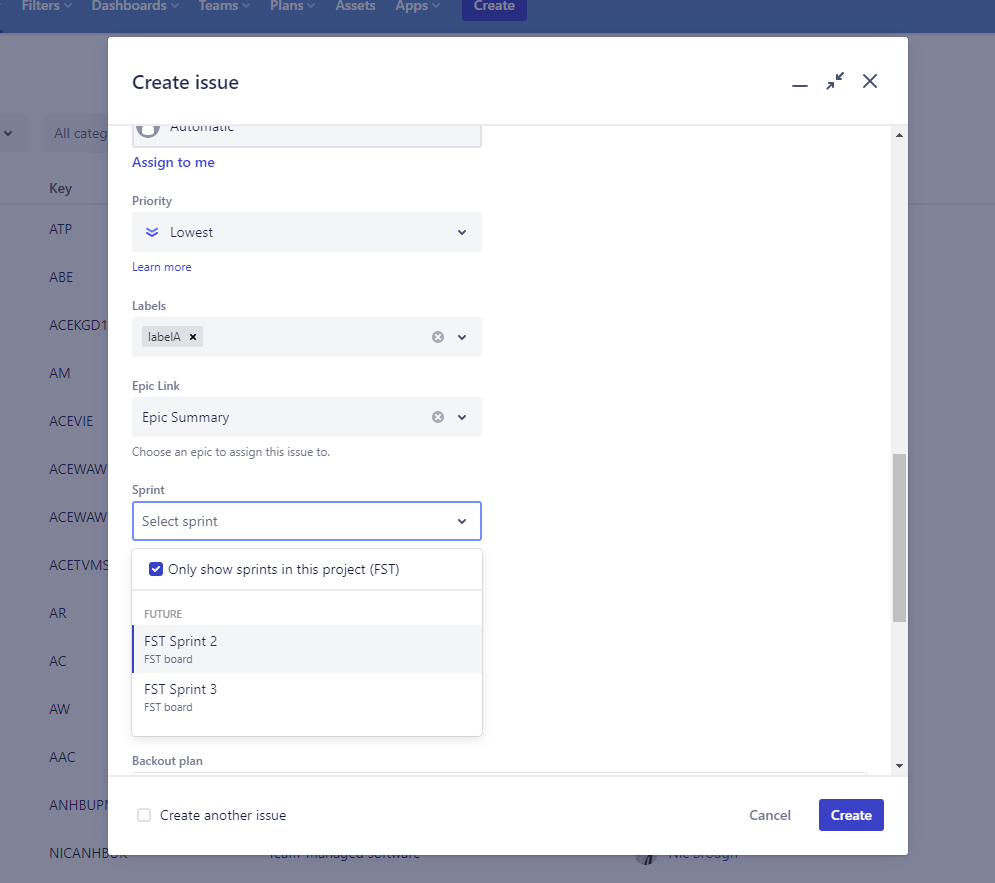This screenshot has width=995, height=883.
Task: Click Create in the top navigation
Action: [x=494, y=7]
